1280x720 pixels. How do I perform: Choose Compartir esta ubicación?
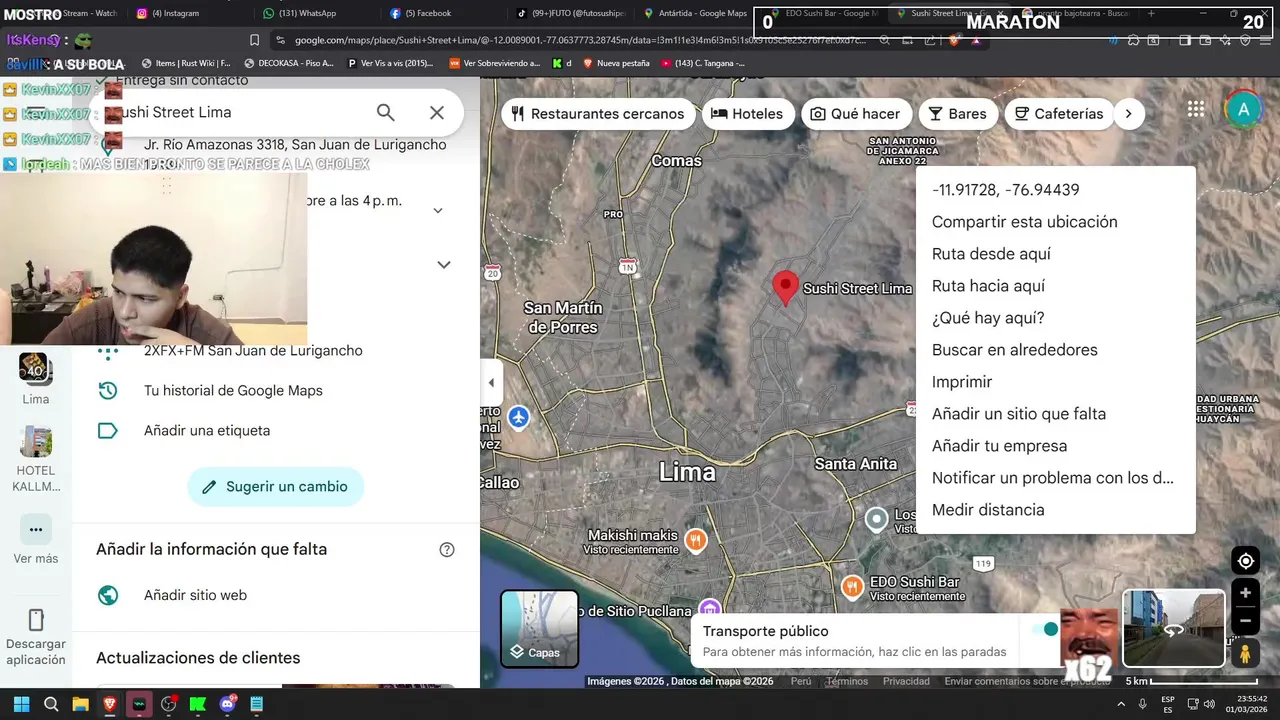1055,222
